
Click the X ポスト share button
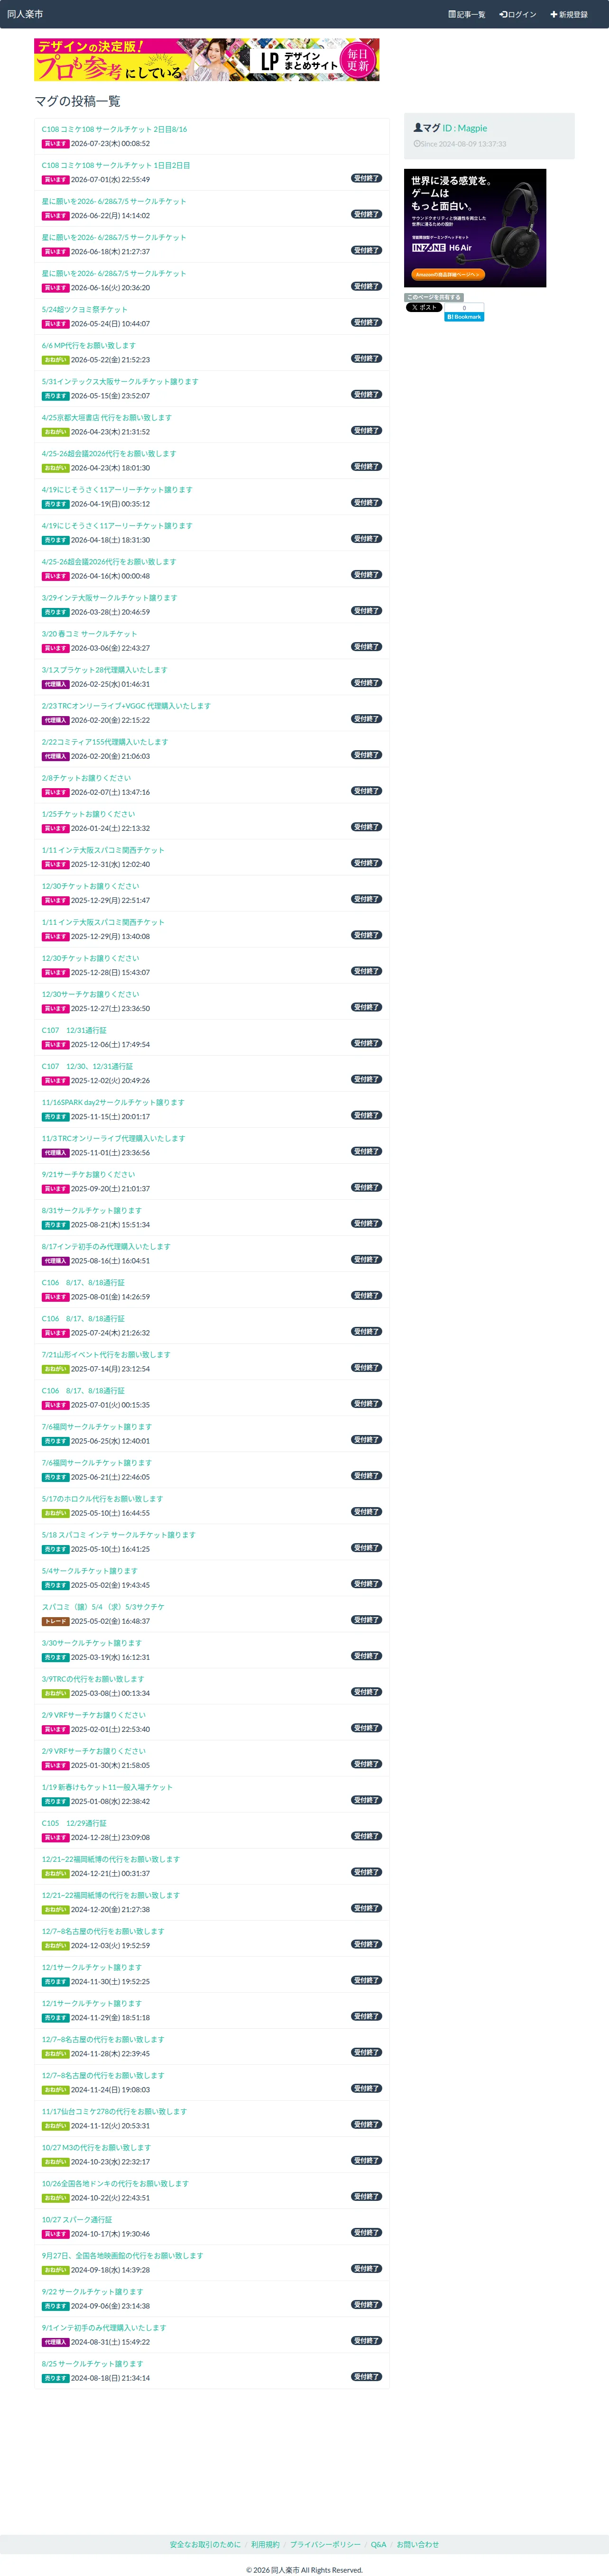pos(424,308)
